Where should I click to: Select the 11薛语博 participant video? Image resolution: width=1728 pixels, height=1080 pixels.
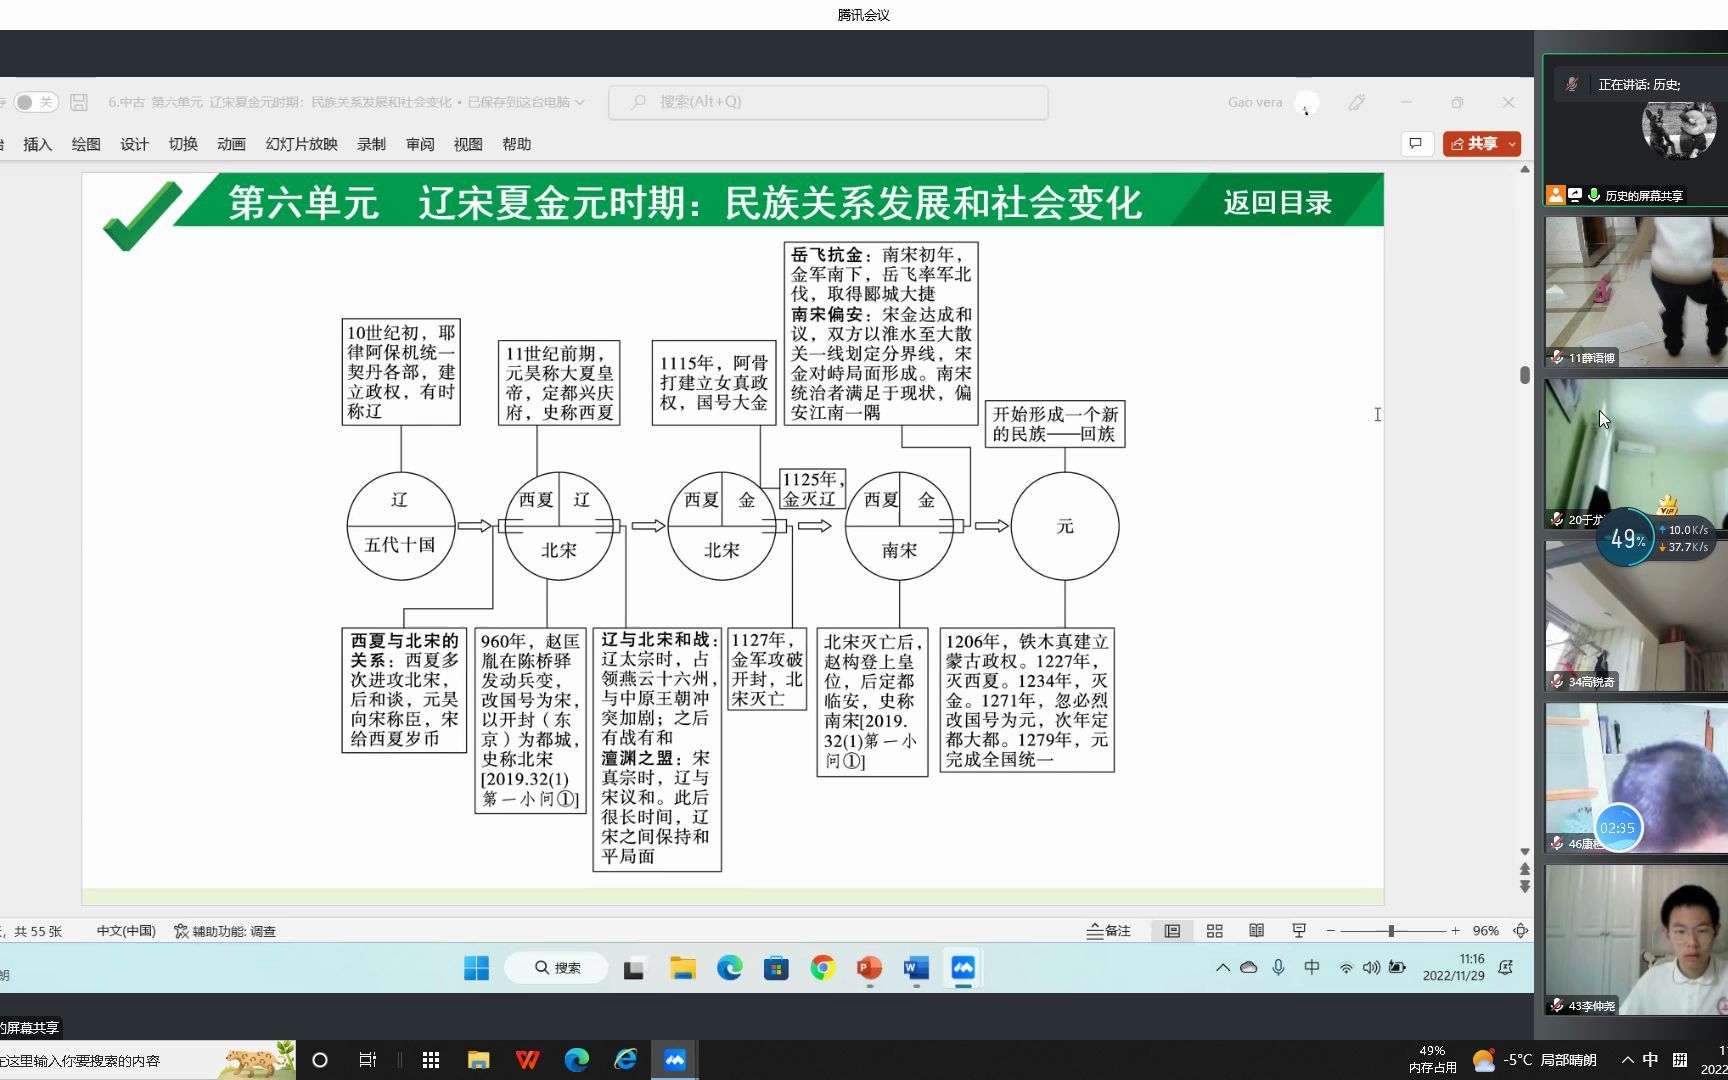coord(1636,292)
